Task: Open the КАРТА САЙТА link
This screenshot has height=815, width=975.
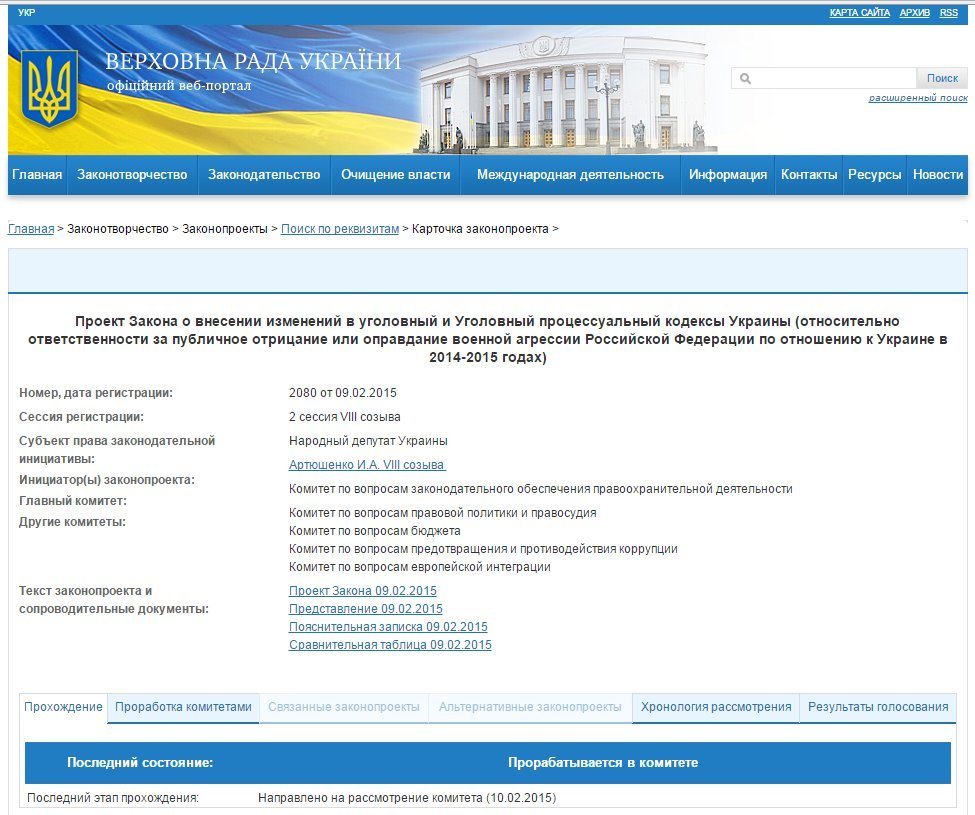Action: [x=859, y=12]
